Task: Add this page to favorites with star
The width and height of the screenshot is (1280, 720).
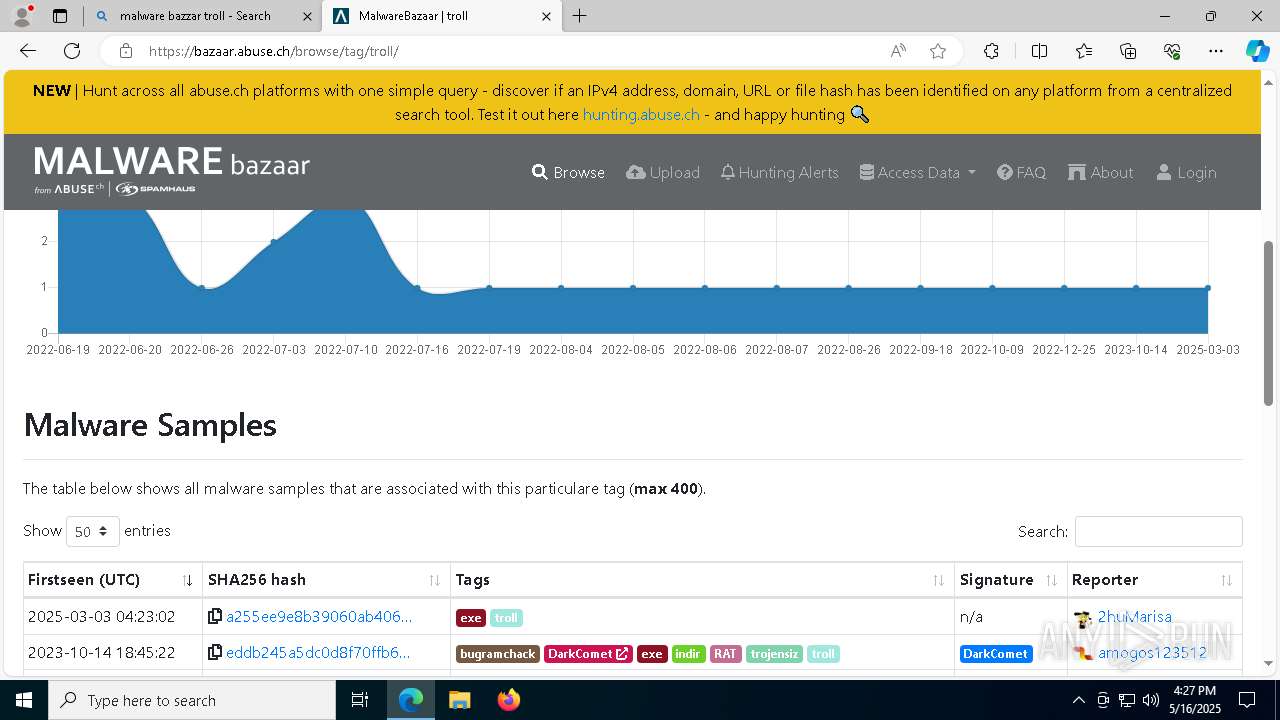Action: point(938,51)
